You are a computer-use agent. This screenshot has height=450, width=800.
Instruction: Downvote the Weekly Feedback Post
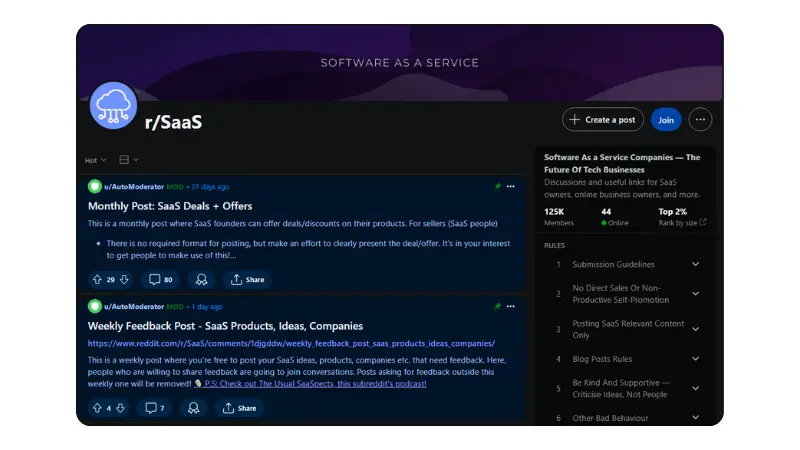[120, 408]
